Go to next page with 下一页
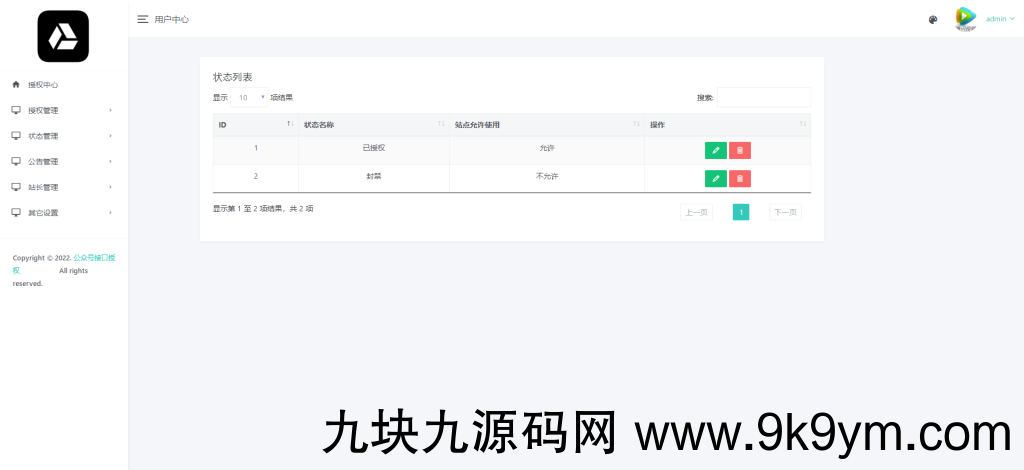 pyautogui.click(x=786, y=212)
